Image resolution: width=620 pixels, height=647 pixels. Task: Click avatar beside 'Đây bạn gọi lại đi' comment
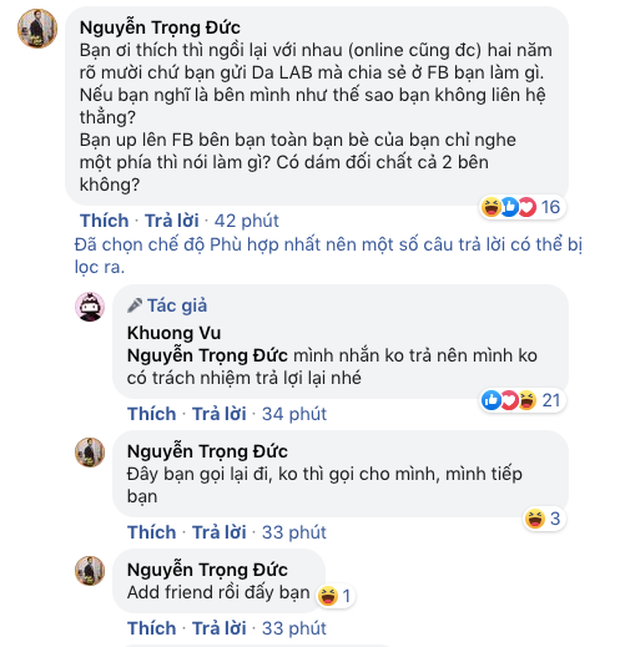(91, 452)
